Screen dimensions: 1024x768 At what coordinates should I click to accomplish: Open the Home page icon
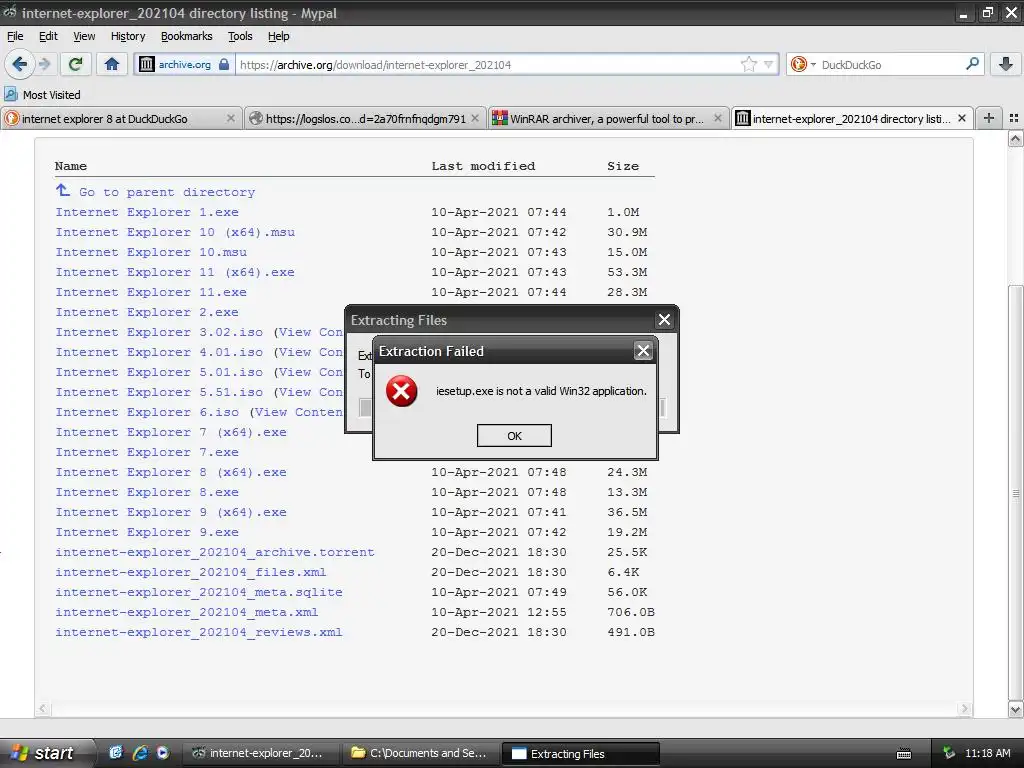coord(112,64)
